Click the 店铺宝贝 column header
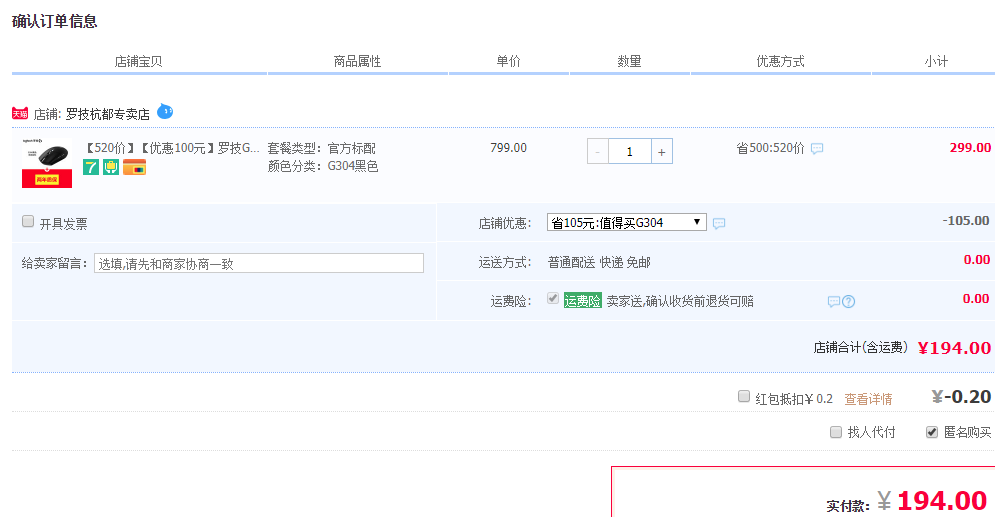Viewport: 995px width, 517px height. point(138,62)
